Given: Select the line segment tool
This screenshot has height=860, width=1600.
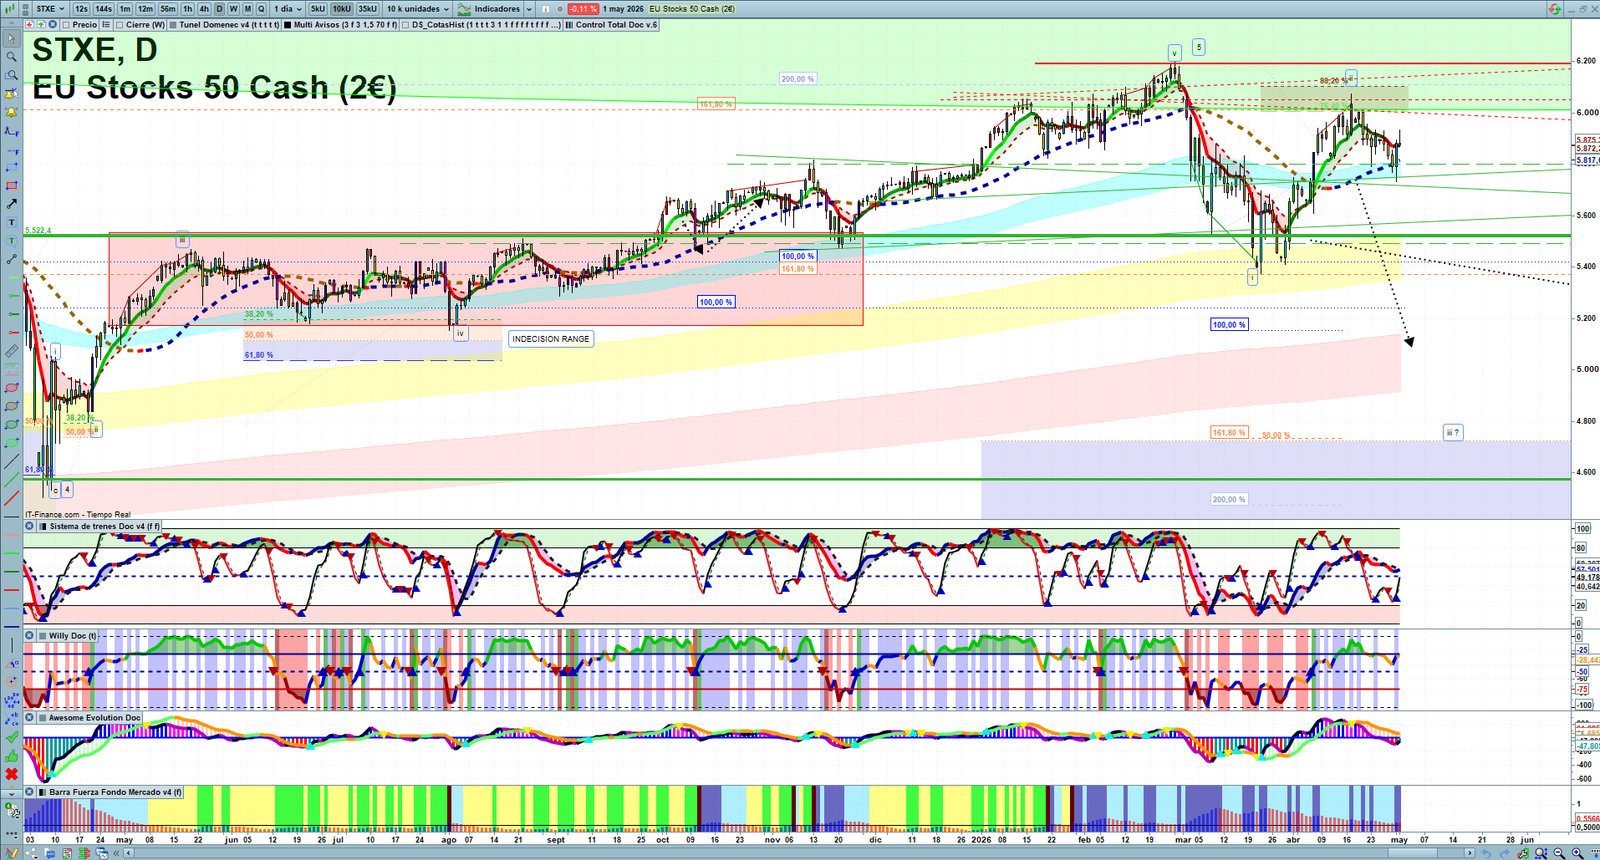Looking at the screenshot, I should click(x=11, y=259).
